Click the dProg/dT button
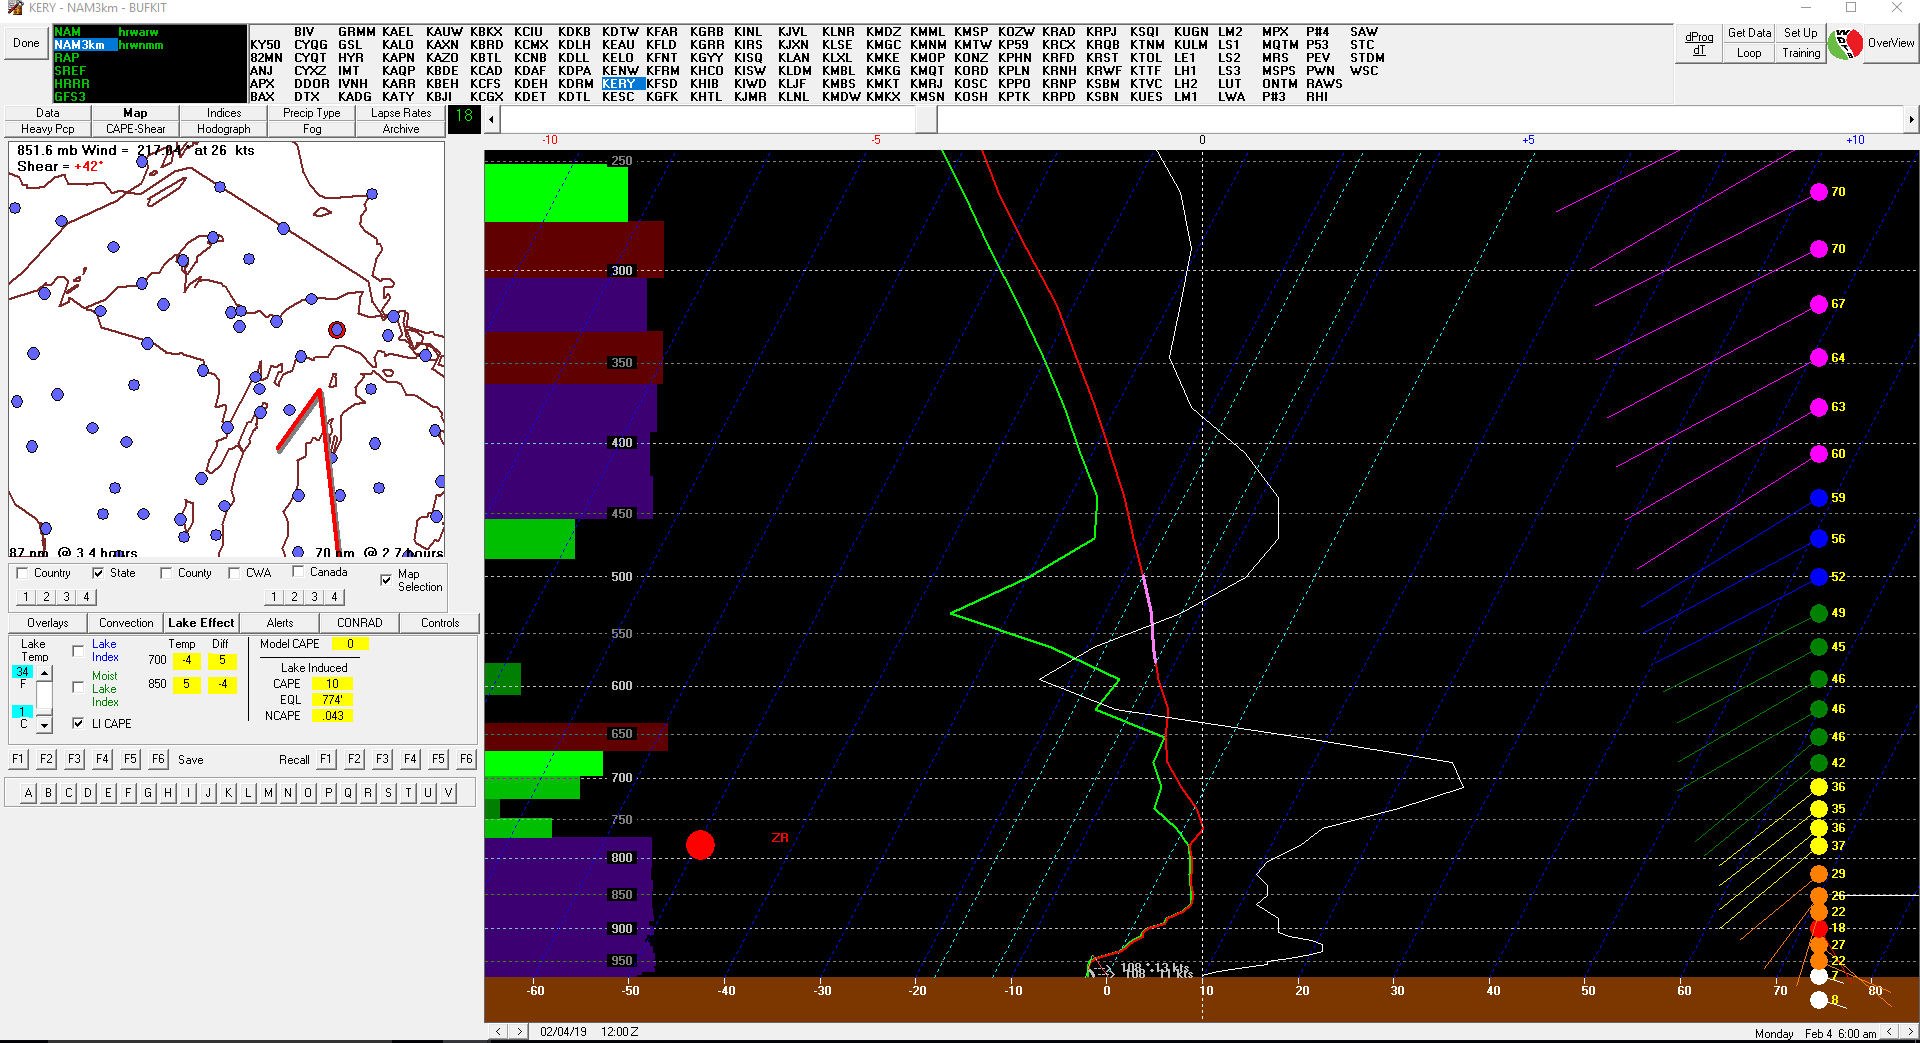 coord(1699,43)
